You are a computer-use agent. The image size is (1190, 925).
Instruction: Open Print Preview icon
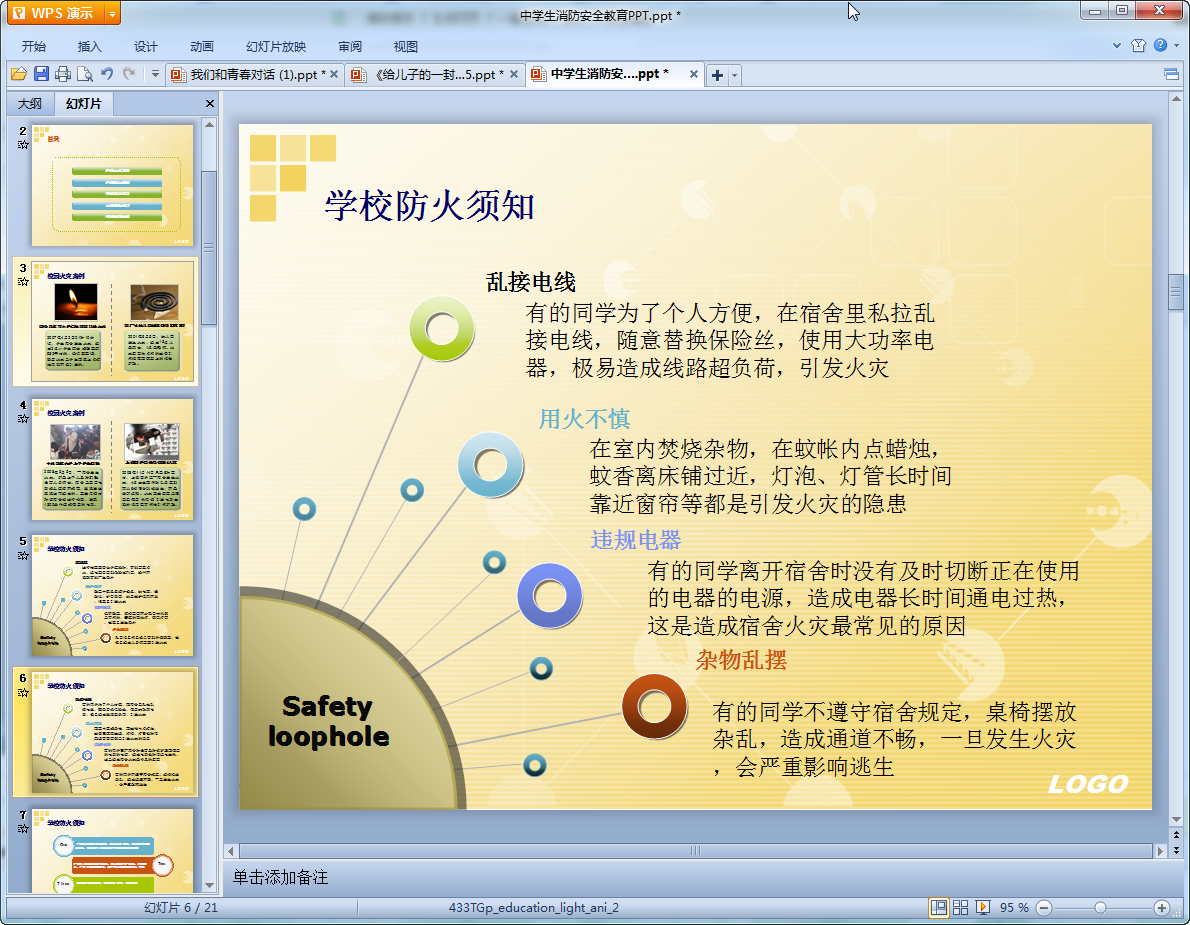(x=85, y=74)
